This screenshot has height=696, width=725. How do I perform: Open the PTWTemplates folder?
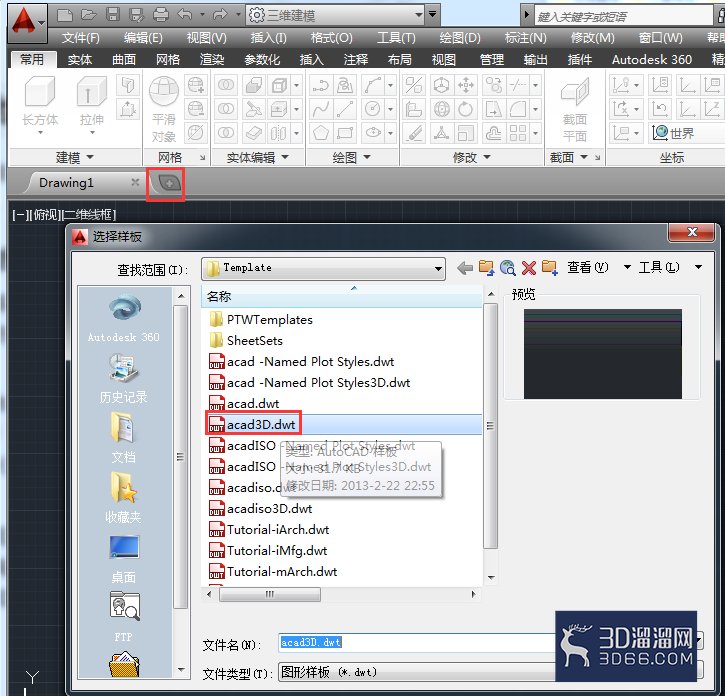(x=269, y=320)
